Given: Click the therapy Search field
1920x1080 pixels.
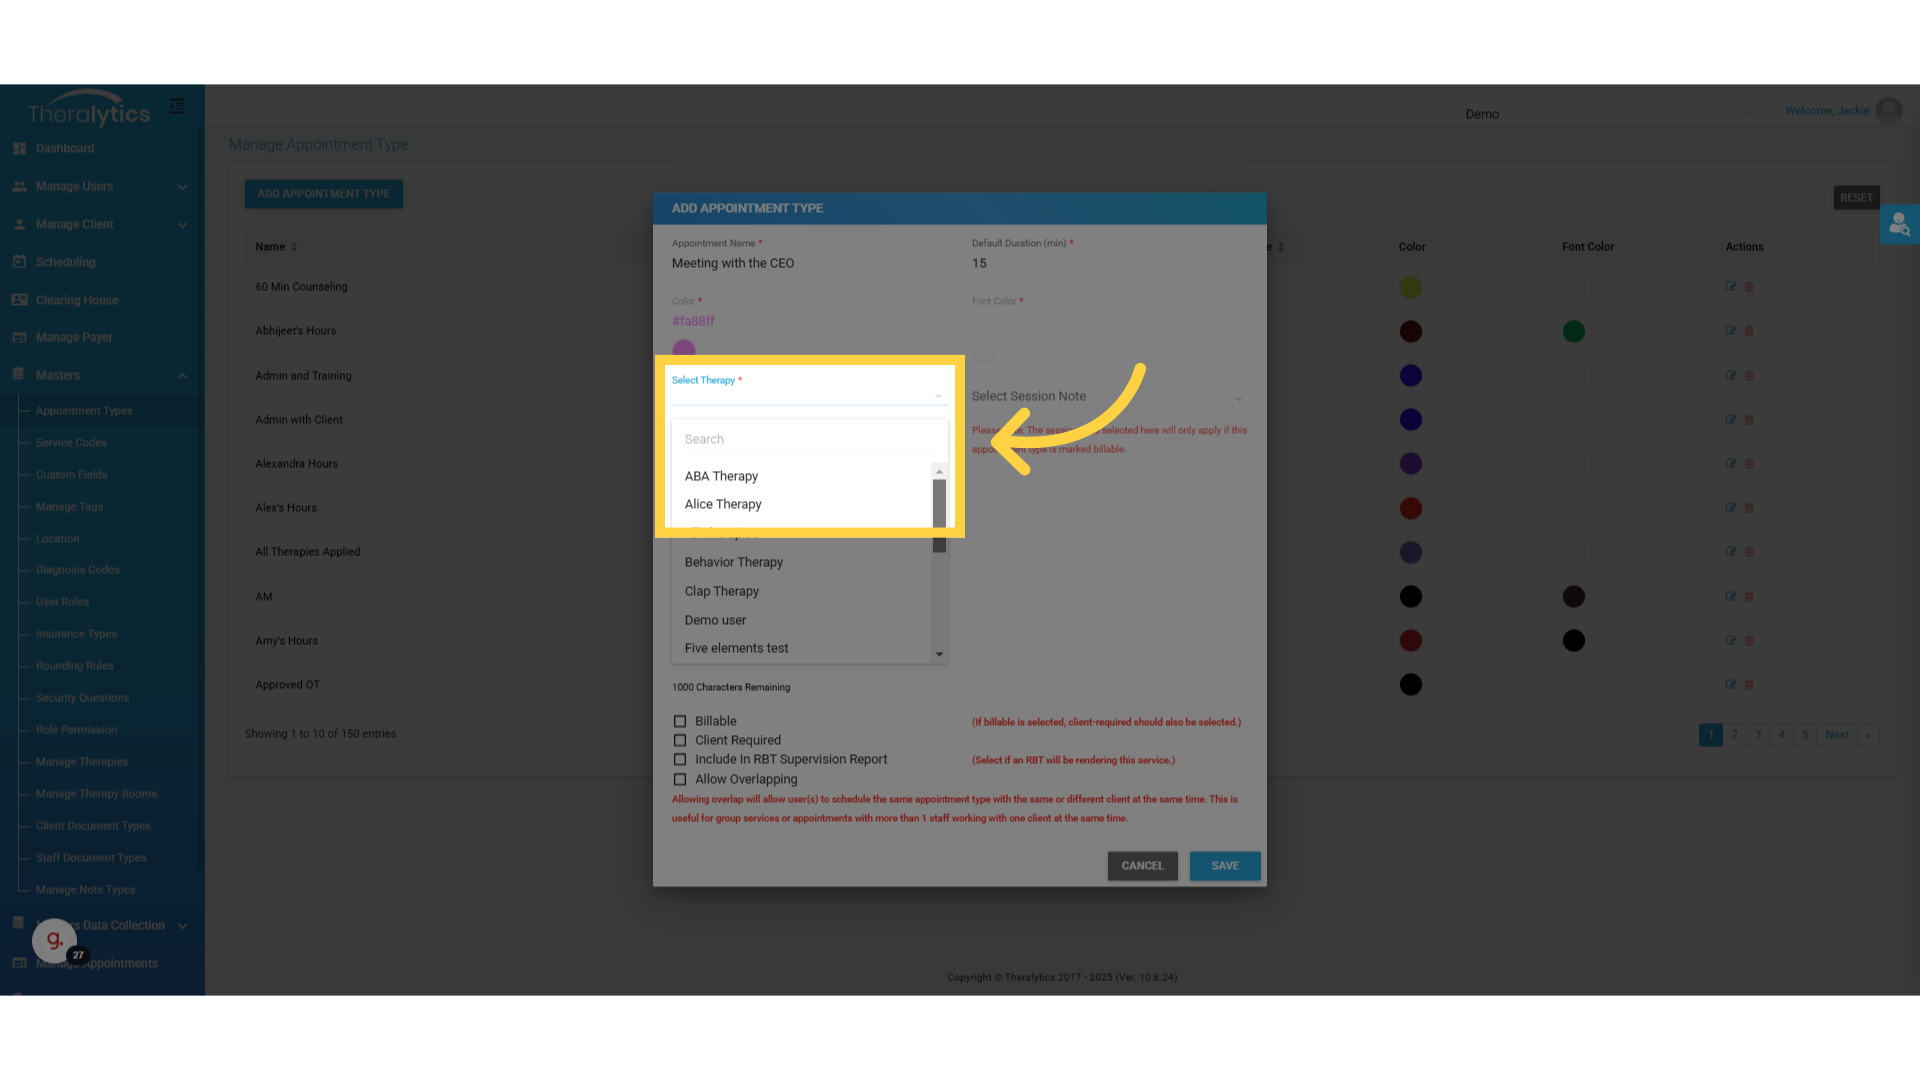Looking at the screenshot, I should 808,439.
